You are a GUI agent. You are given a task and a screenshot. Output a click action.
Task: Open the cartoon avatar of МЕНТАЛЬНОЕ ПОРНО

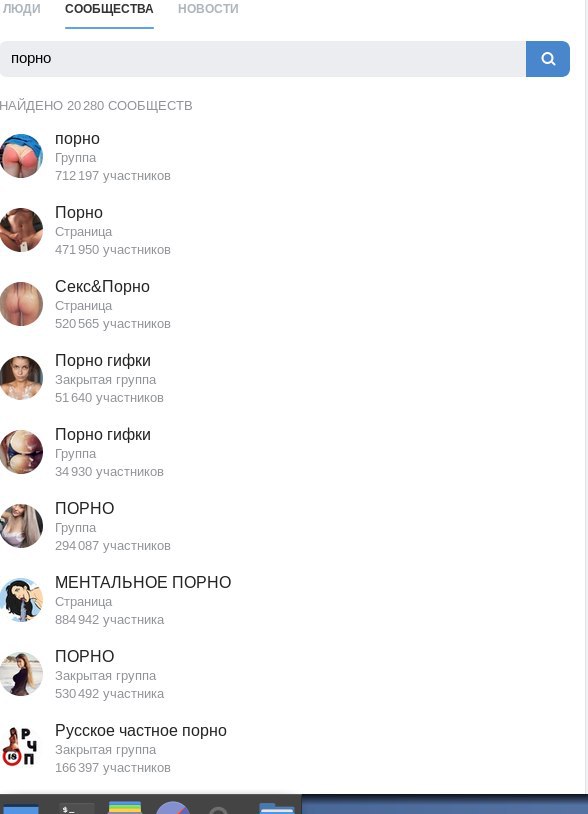pyautogui.click(x=21, y=600)
